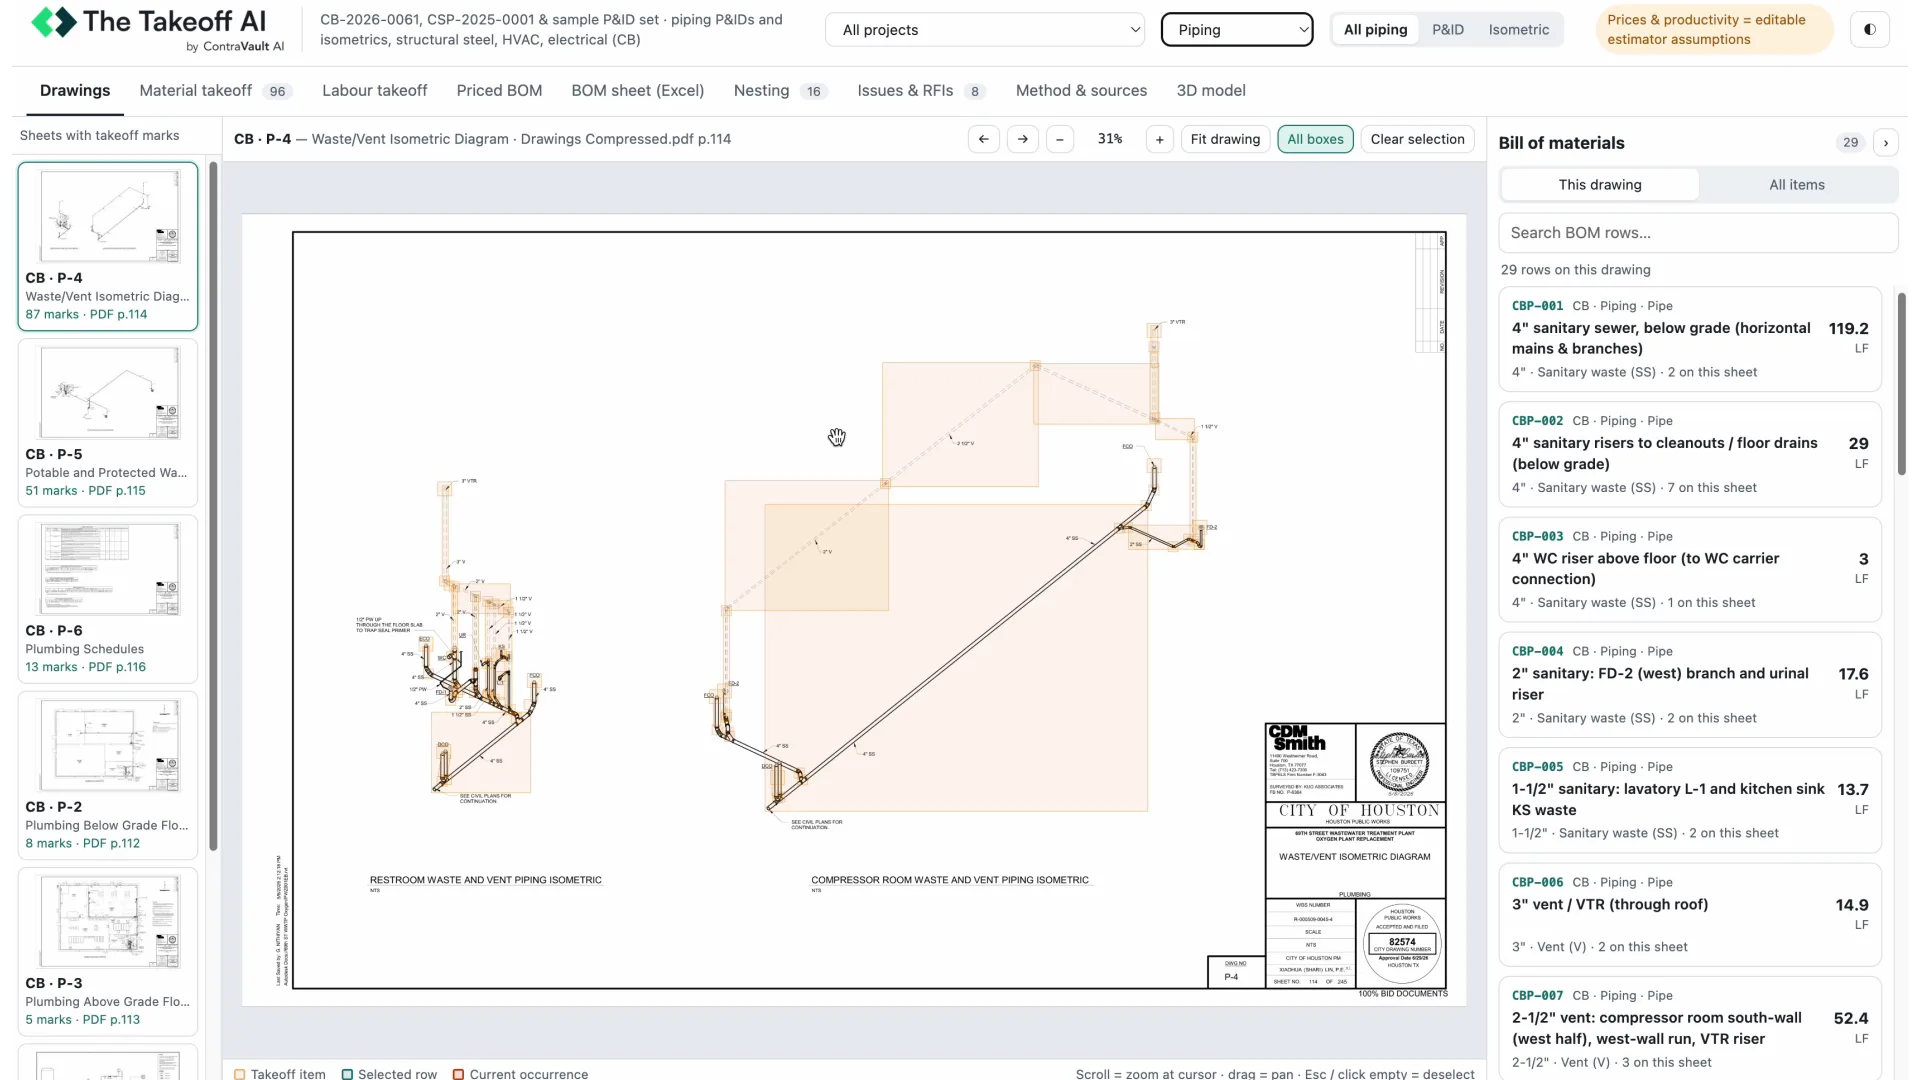This screenshot has width=1920, height=1080.
Task: Open the Priced BOM tab
Action: [499, 91]
